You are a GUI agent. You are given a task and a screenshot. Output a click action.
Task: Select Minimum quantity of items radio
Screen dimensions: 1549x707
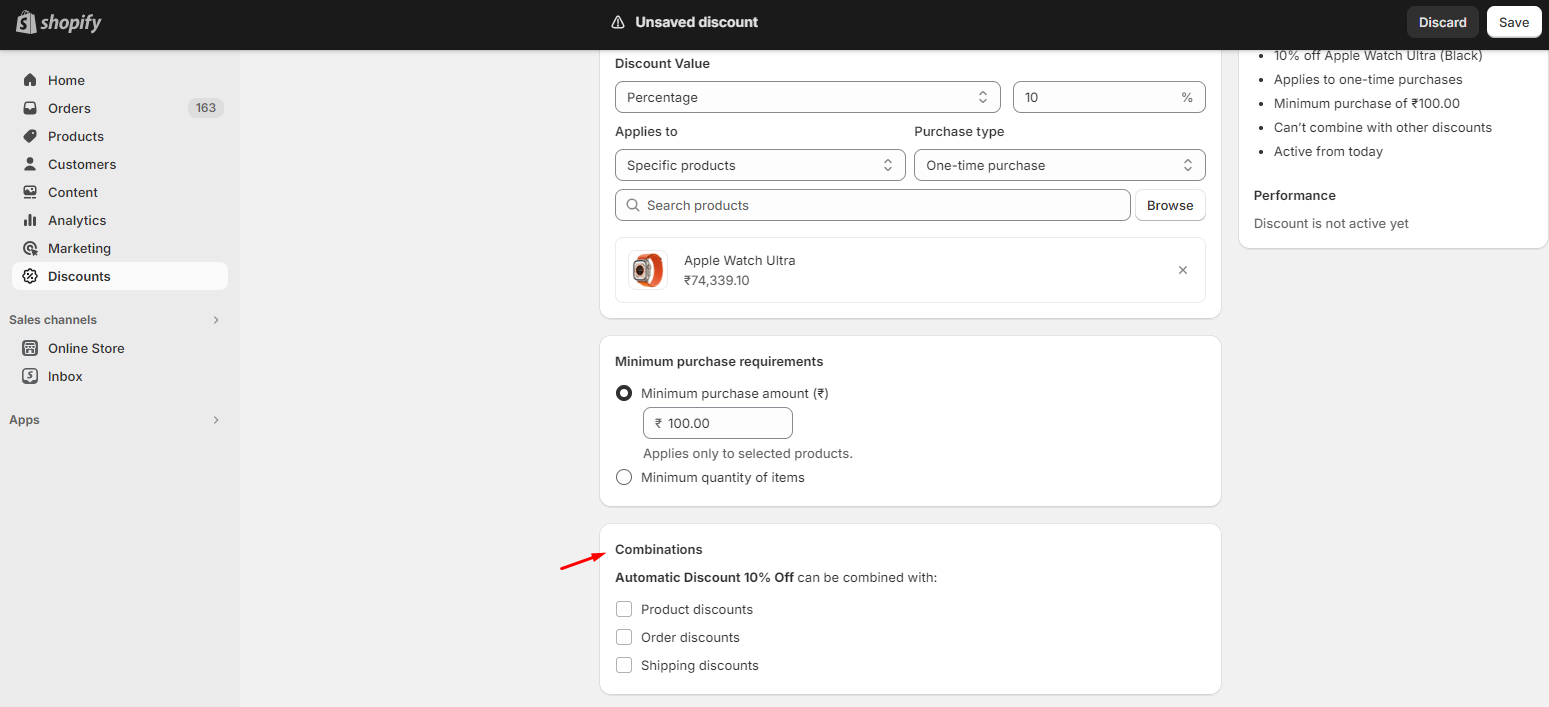point(624,477)
